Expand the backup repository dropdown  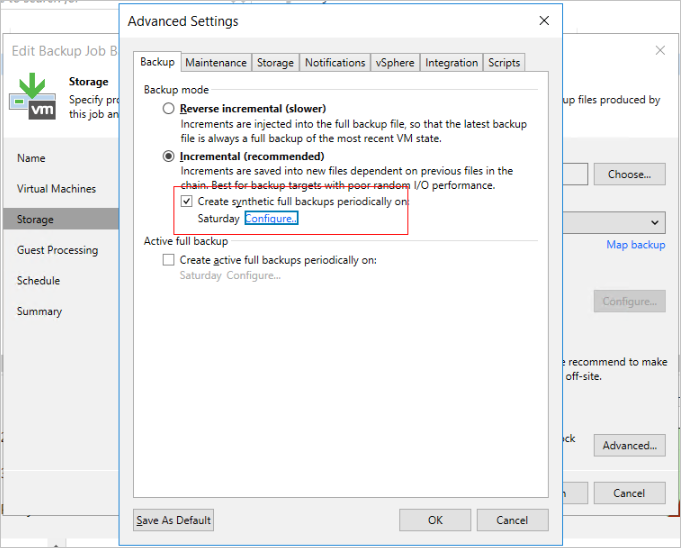[x=656, y=223]
